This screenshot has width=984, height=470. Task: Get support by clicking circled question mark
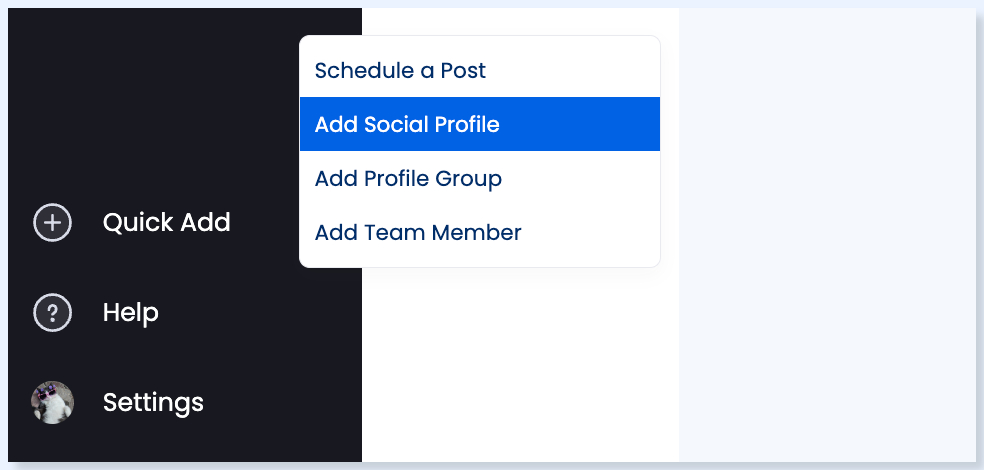coord(53,312)
